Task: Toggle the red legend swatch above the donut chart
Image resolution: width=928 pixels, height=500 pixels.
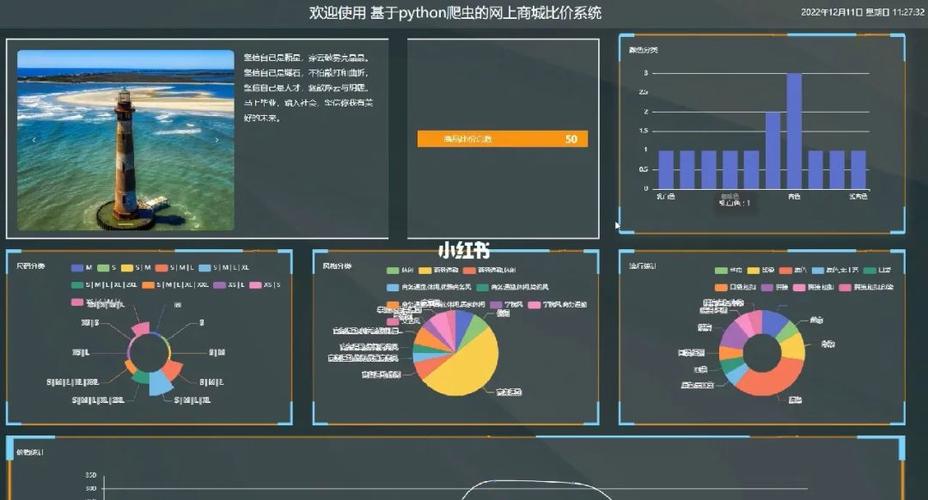Action: click(785, 270)
